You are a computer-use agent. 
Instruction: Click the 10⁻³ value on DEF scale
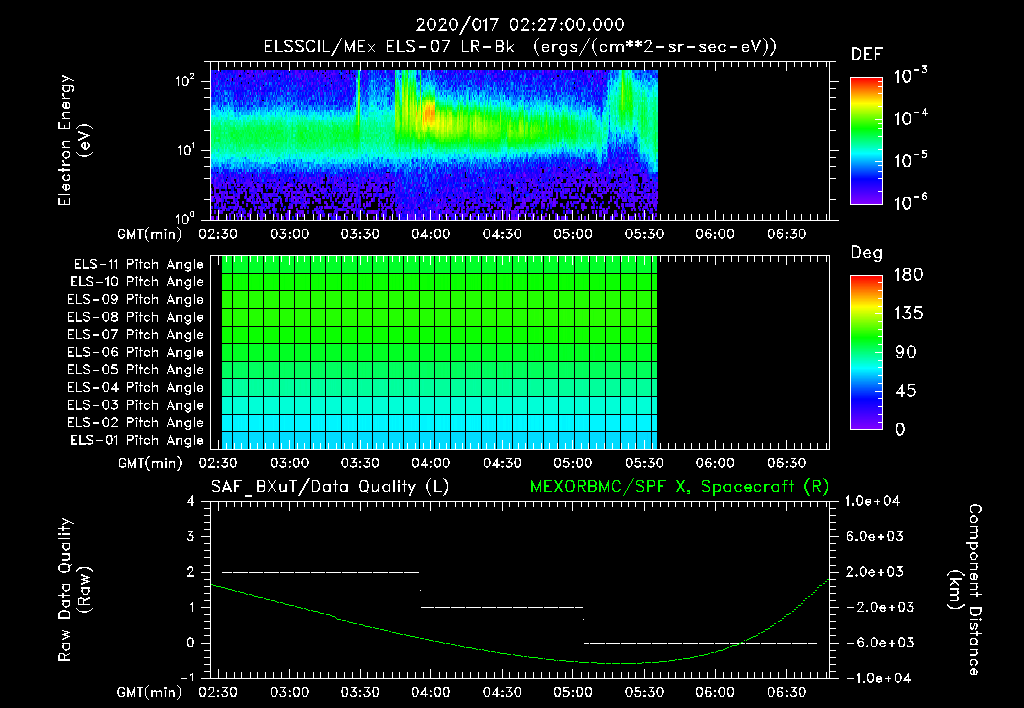pyautogui.click(x=910, y=76)
